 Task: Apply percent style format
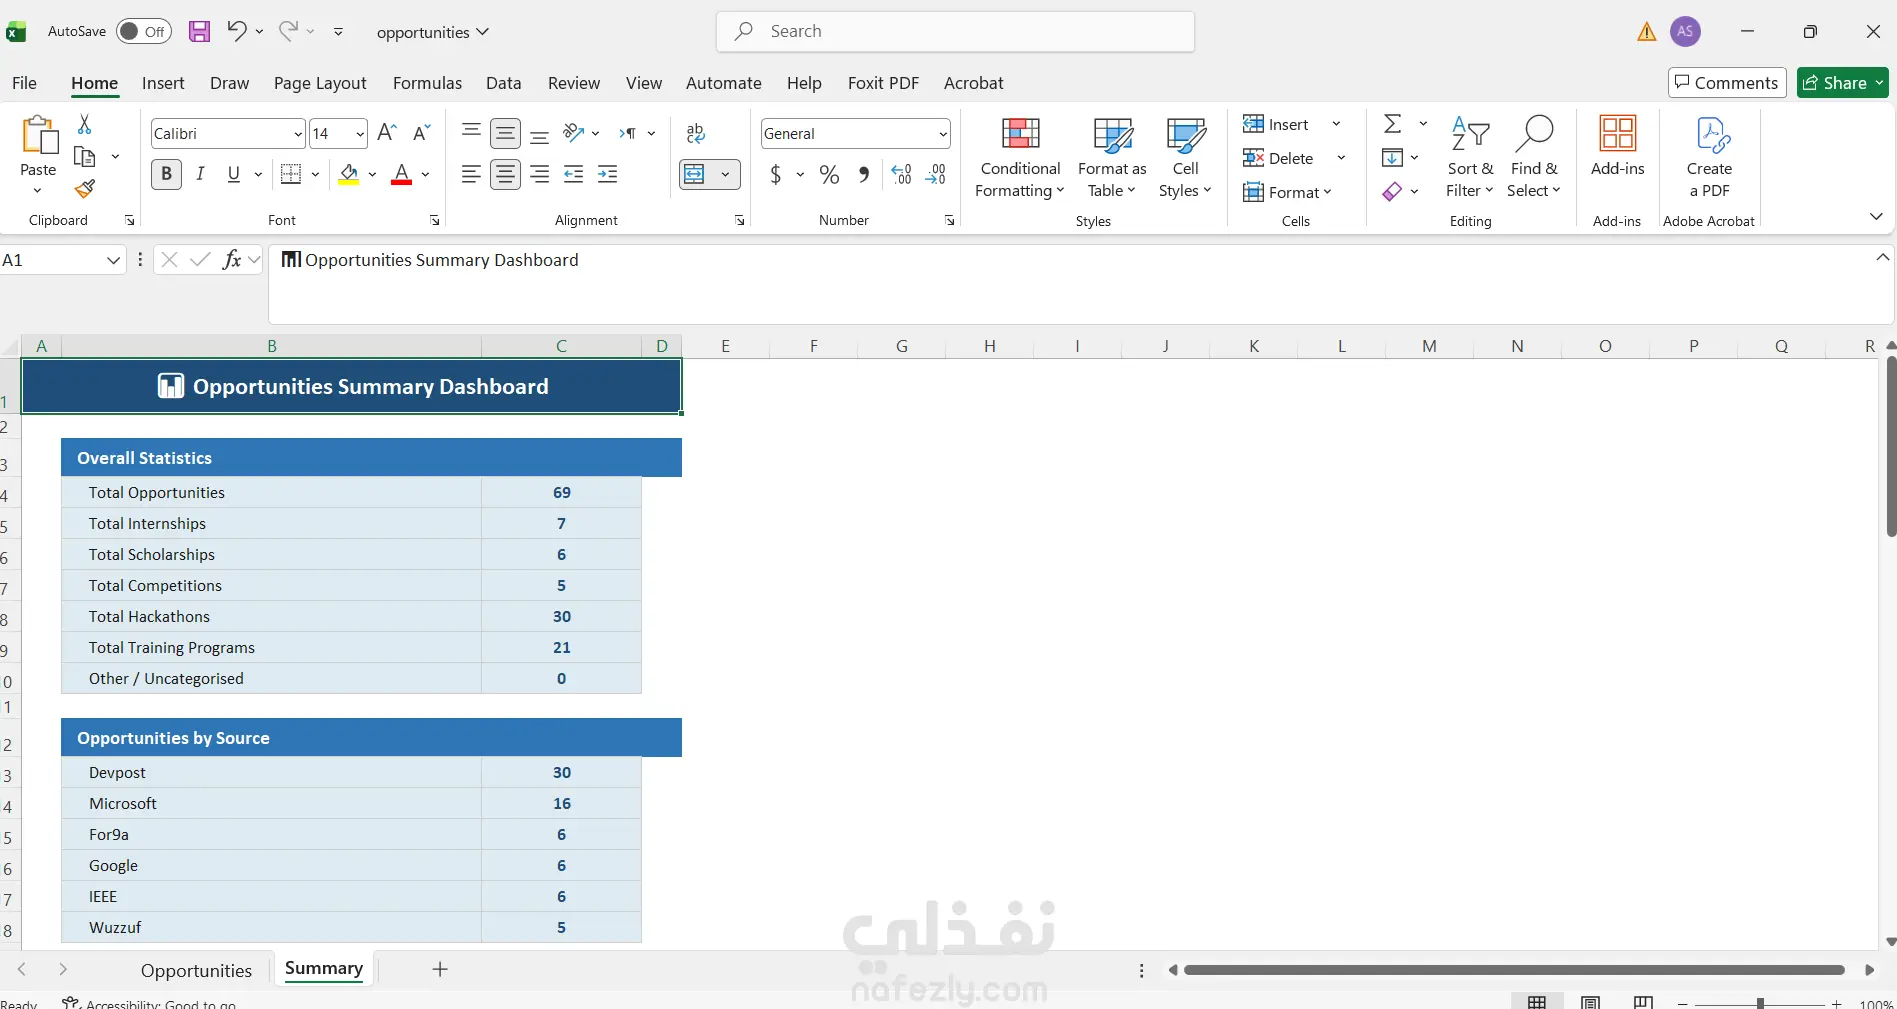829,175
